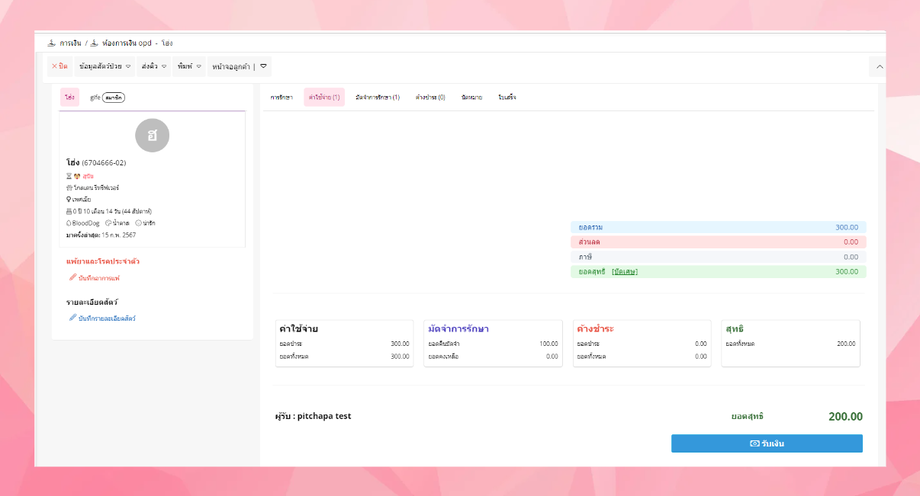
Task: Click the birthday cake age icon
Action: [69, 211]
